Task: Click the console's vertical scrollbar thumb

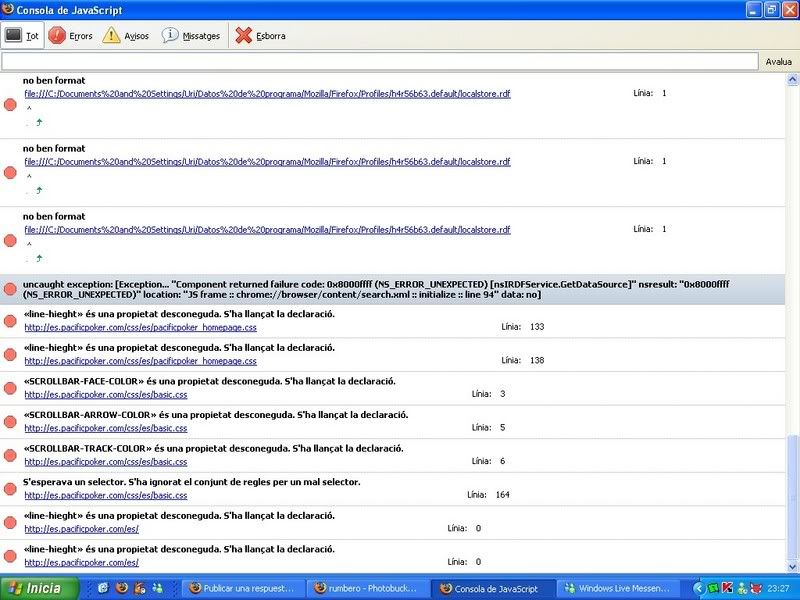Action: [792, 497]
